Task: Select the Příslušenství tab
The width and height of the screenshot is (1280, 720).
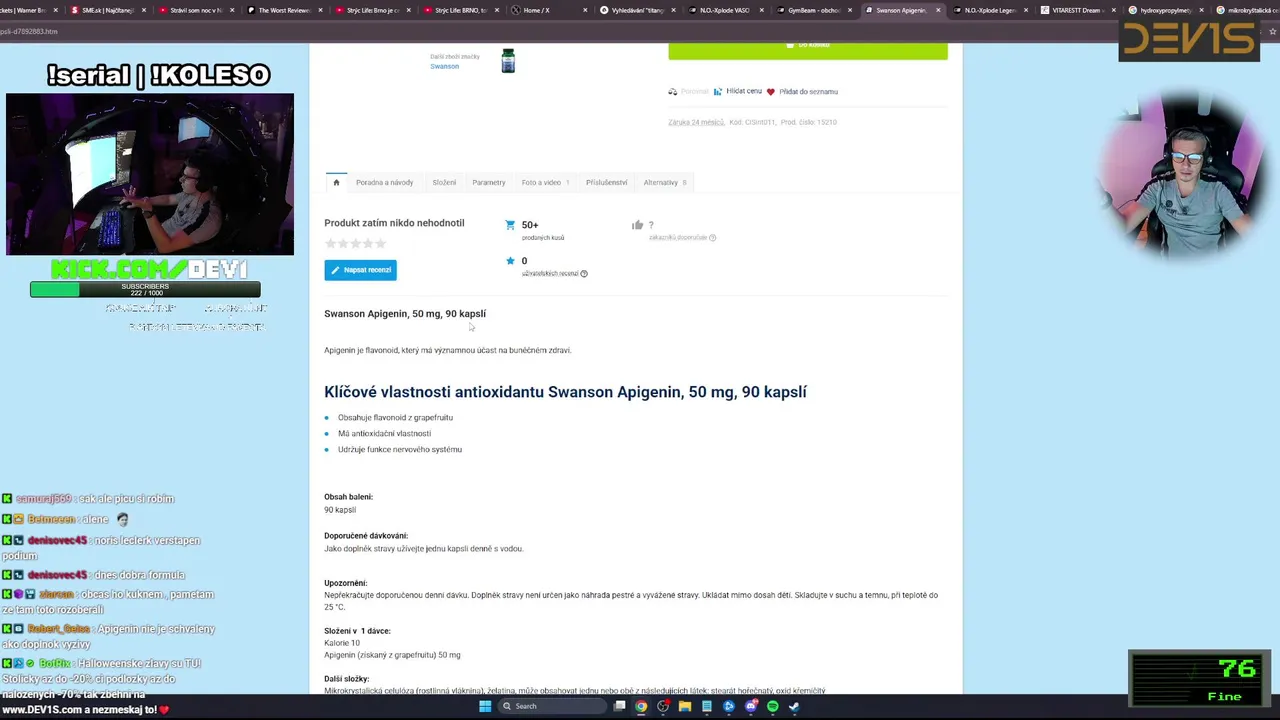Action: click(x=606, y=183)
